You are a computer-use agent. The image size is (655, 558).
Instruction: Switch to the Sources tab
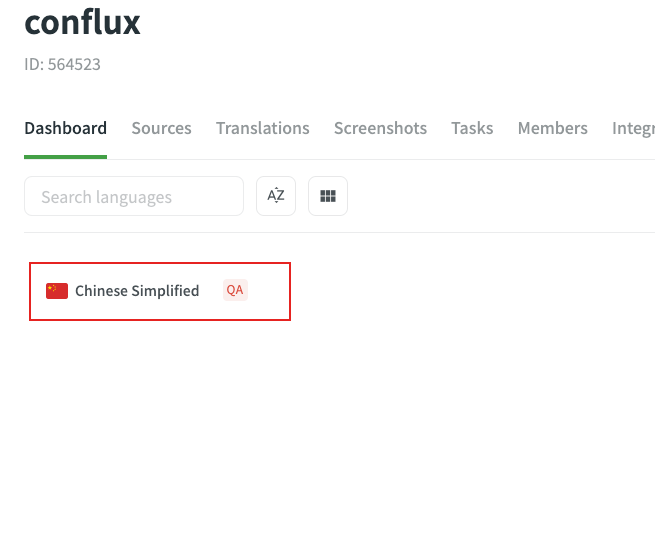[x=161, y=128]
